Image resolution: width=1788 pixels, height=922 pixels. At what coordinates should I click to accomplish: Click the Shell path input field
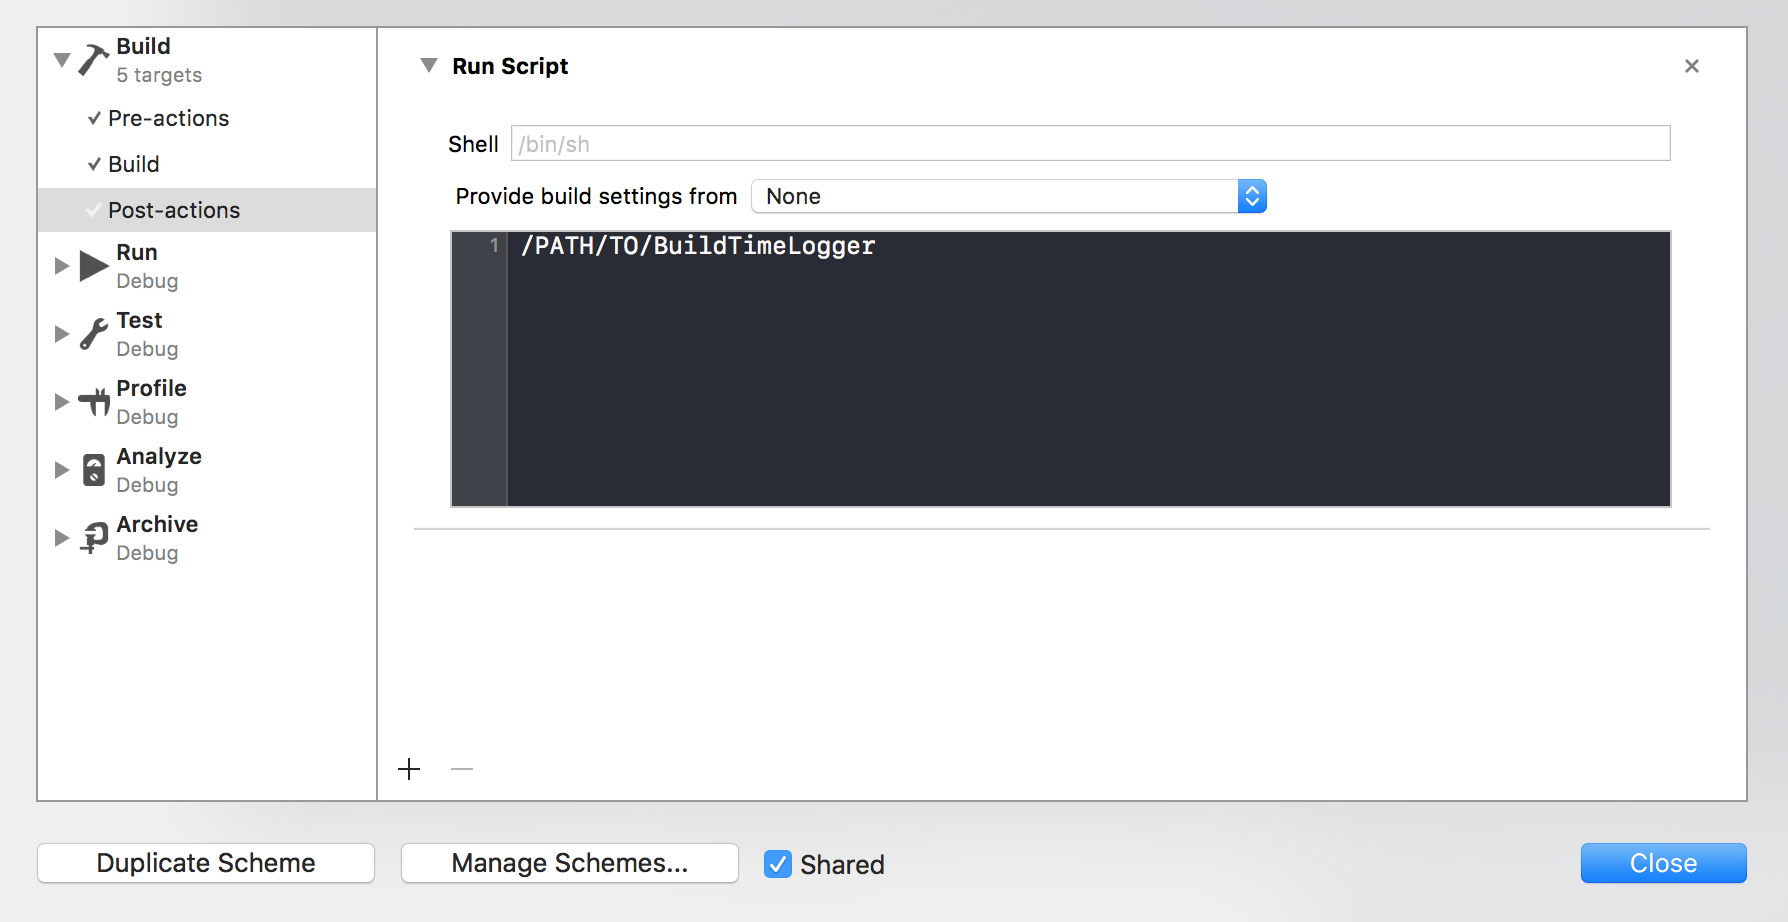click(1090, 144)
